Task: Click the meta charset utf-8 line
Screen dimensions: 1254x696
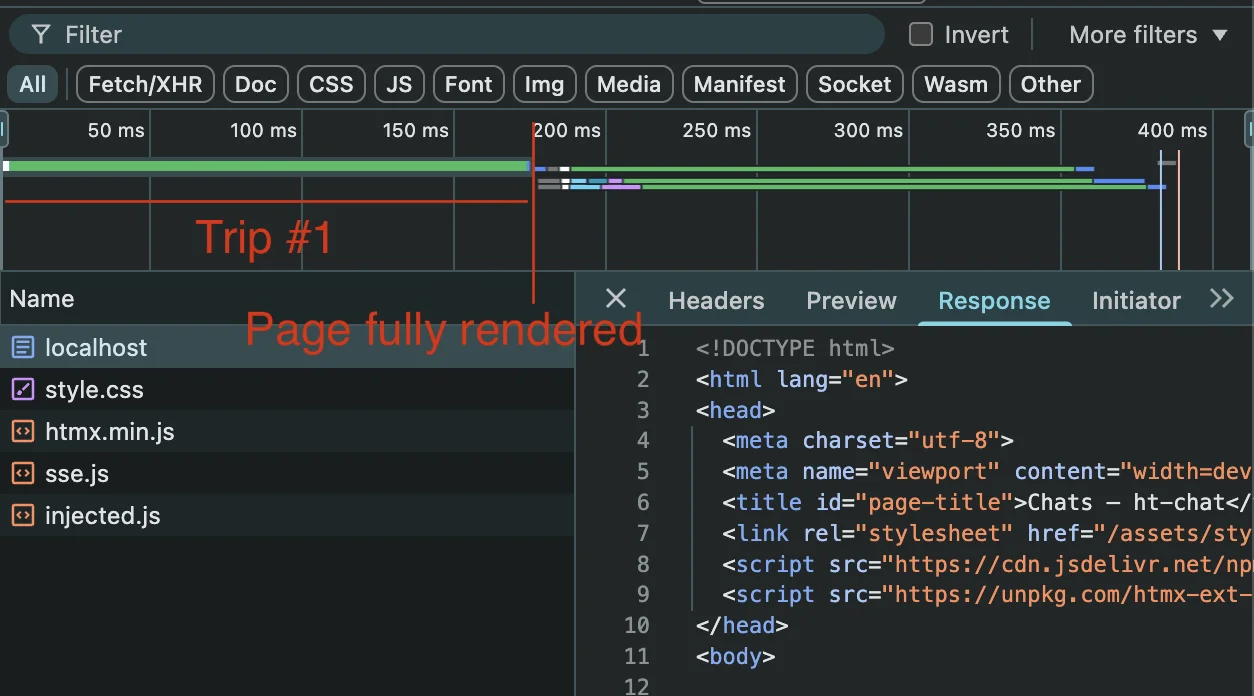Action: (868, 441)
